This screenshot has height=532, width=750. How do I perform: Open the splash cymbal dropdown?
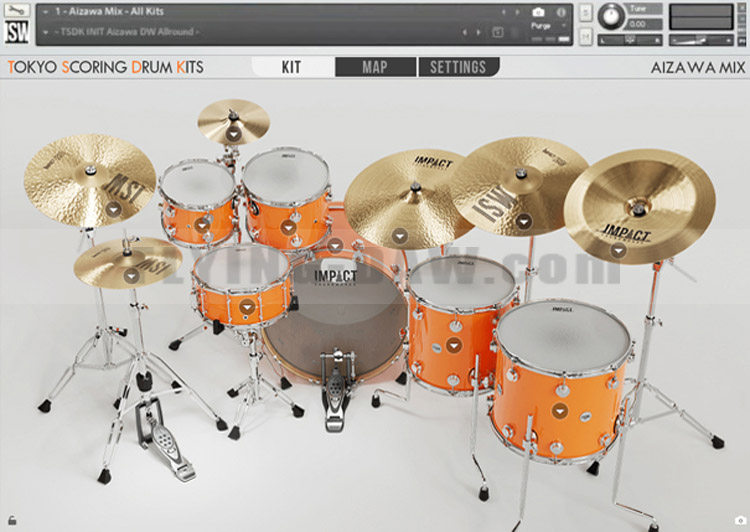pyautogui.click(x=233, y=134)
